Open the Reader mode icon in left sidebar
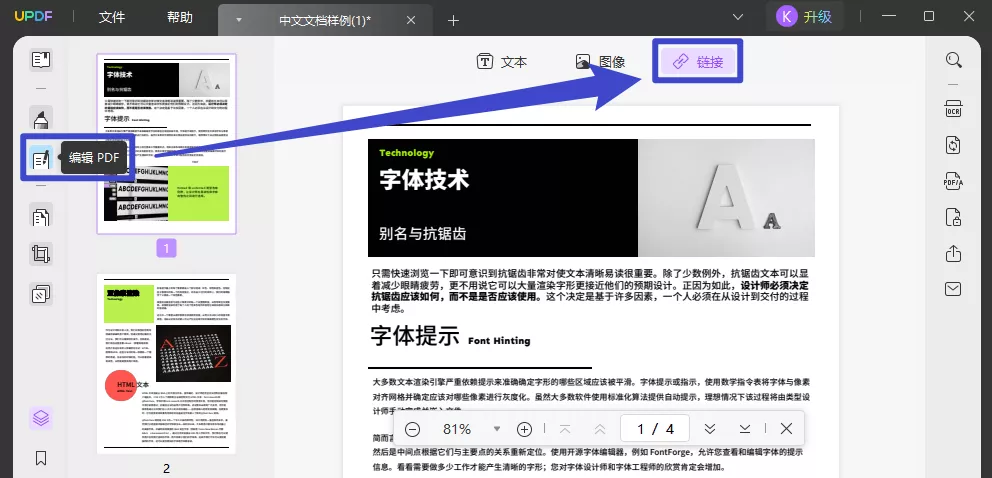The image size is (992, 478). point(41,60)
